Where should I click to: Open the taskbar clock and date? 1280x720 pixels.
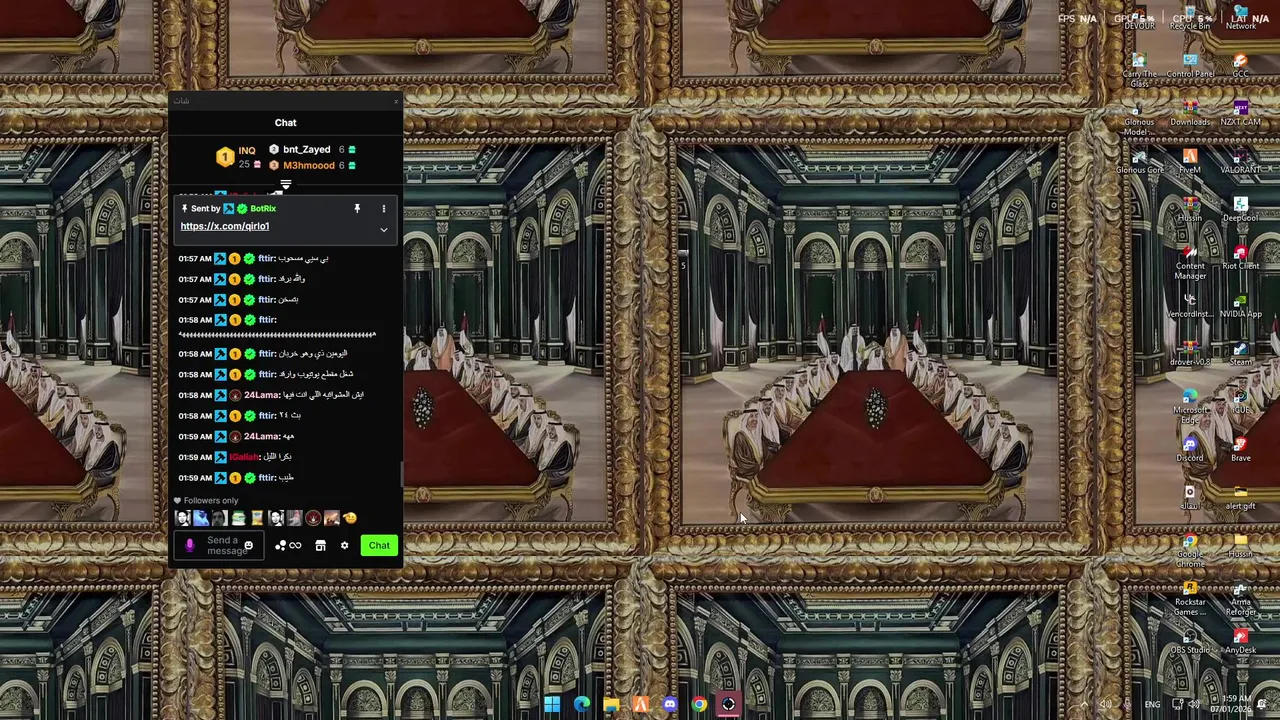click(x=1233, y=705)
